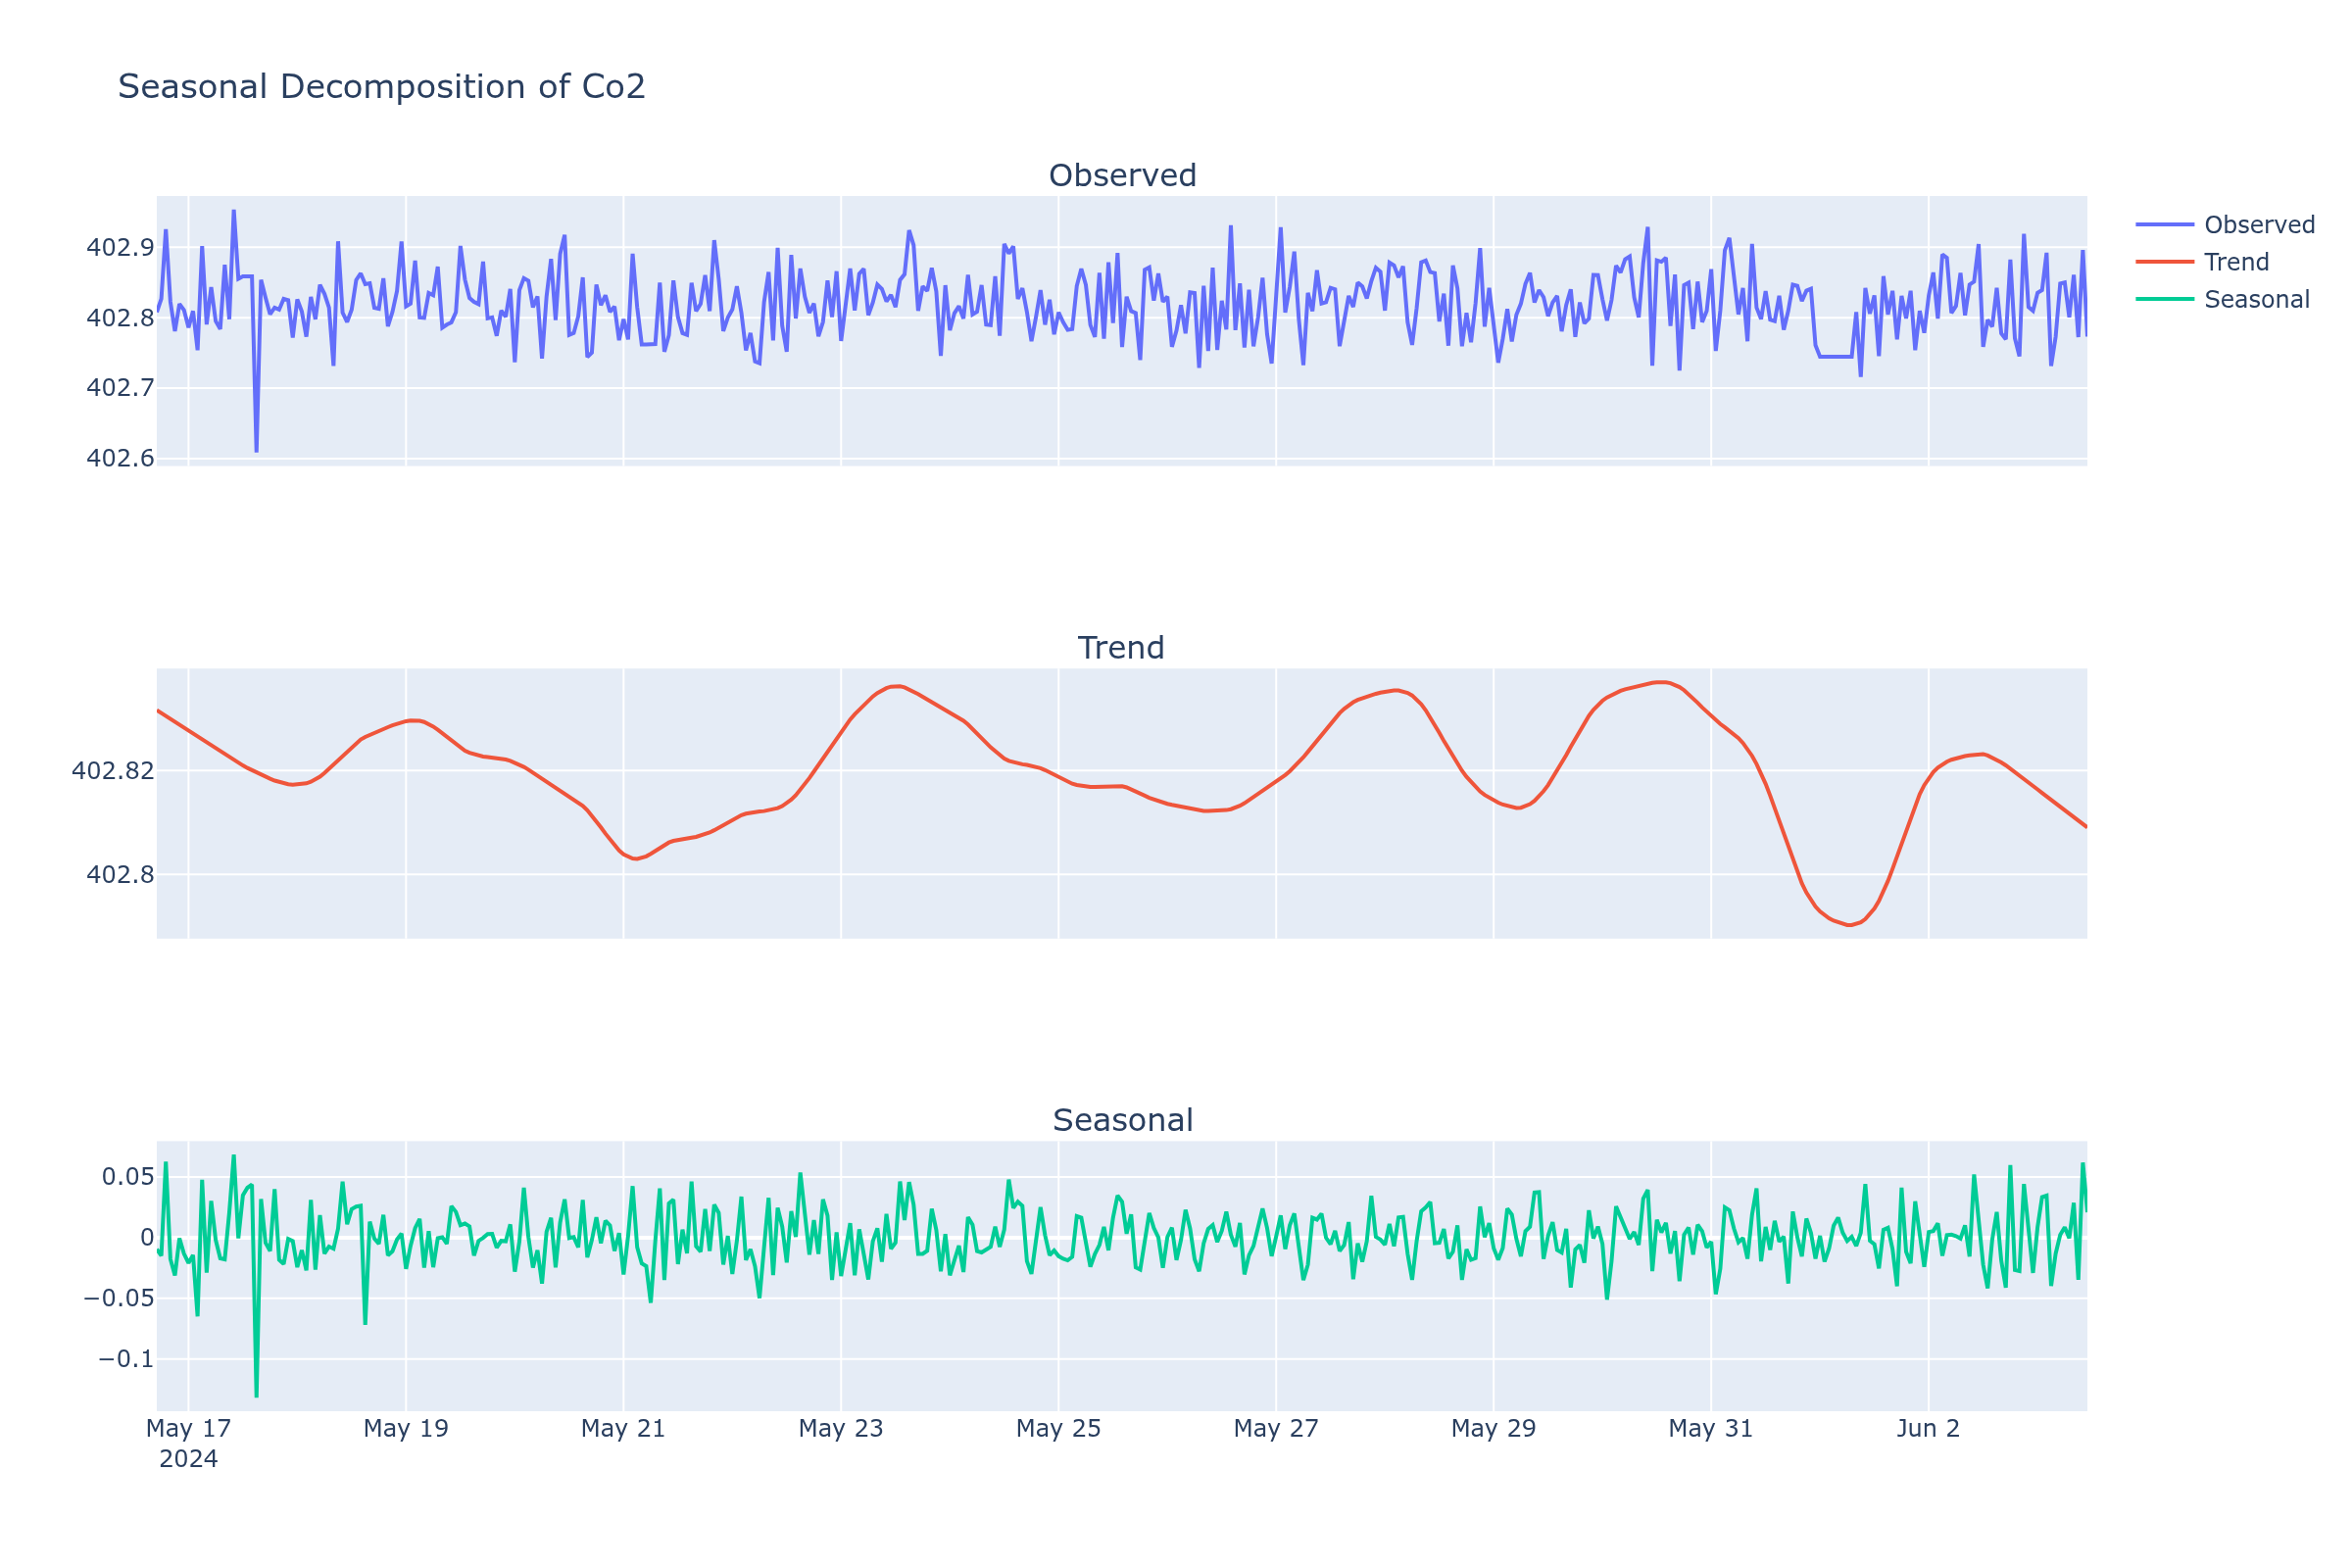Toggle the Trend trace visibility in legend
This screenshot has height=1568, width=2352.
click(x=2238, y=262)
